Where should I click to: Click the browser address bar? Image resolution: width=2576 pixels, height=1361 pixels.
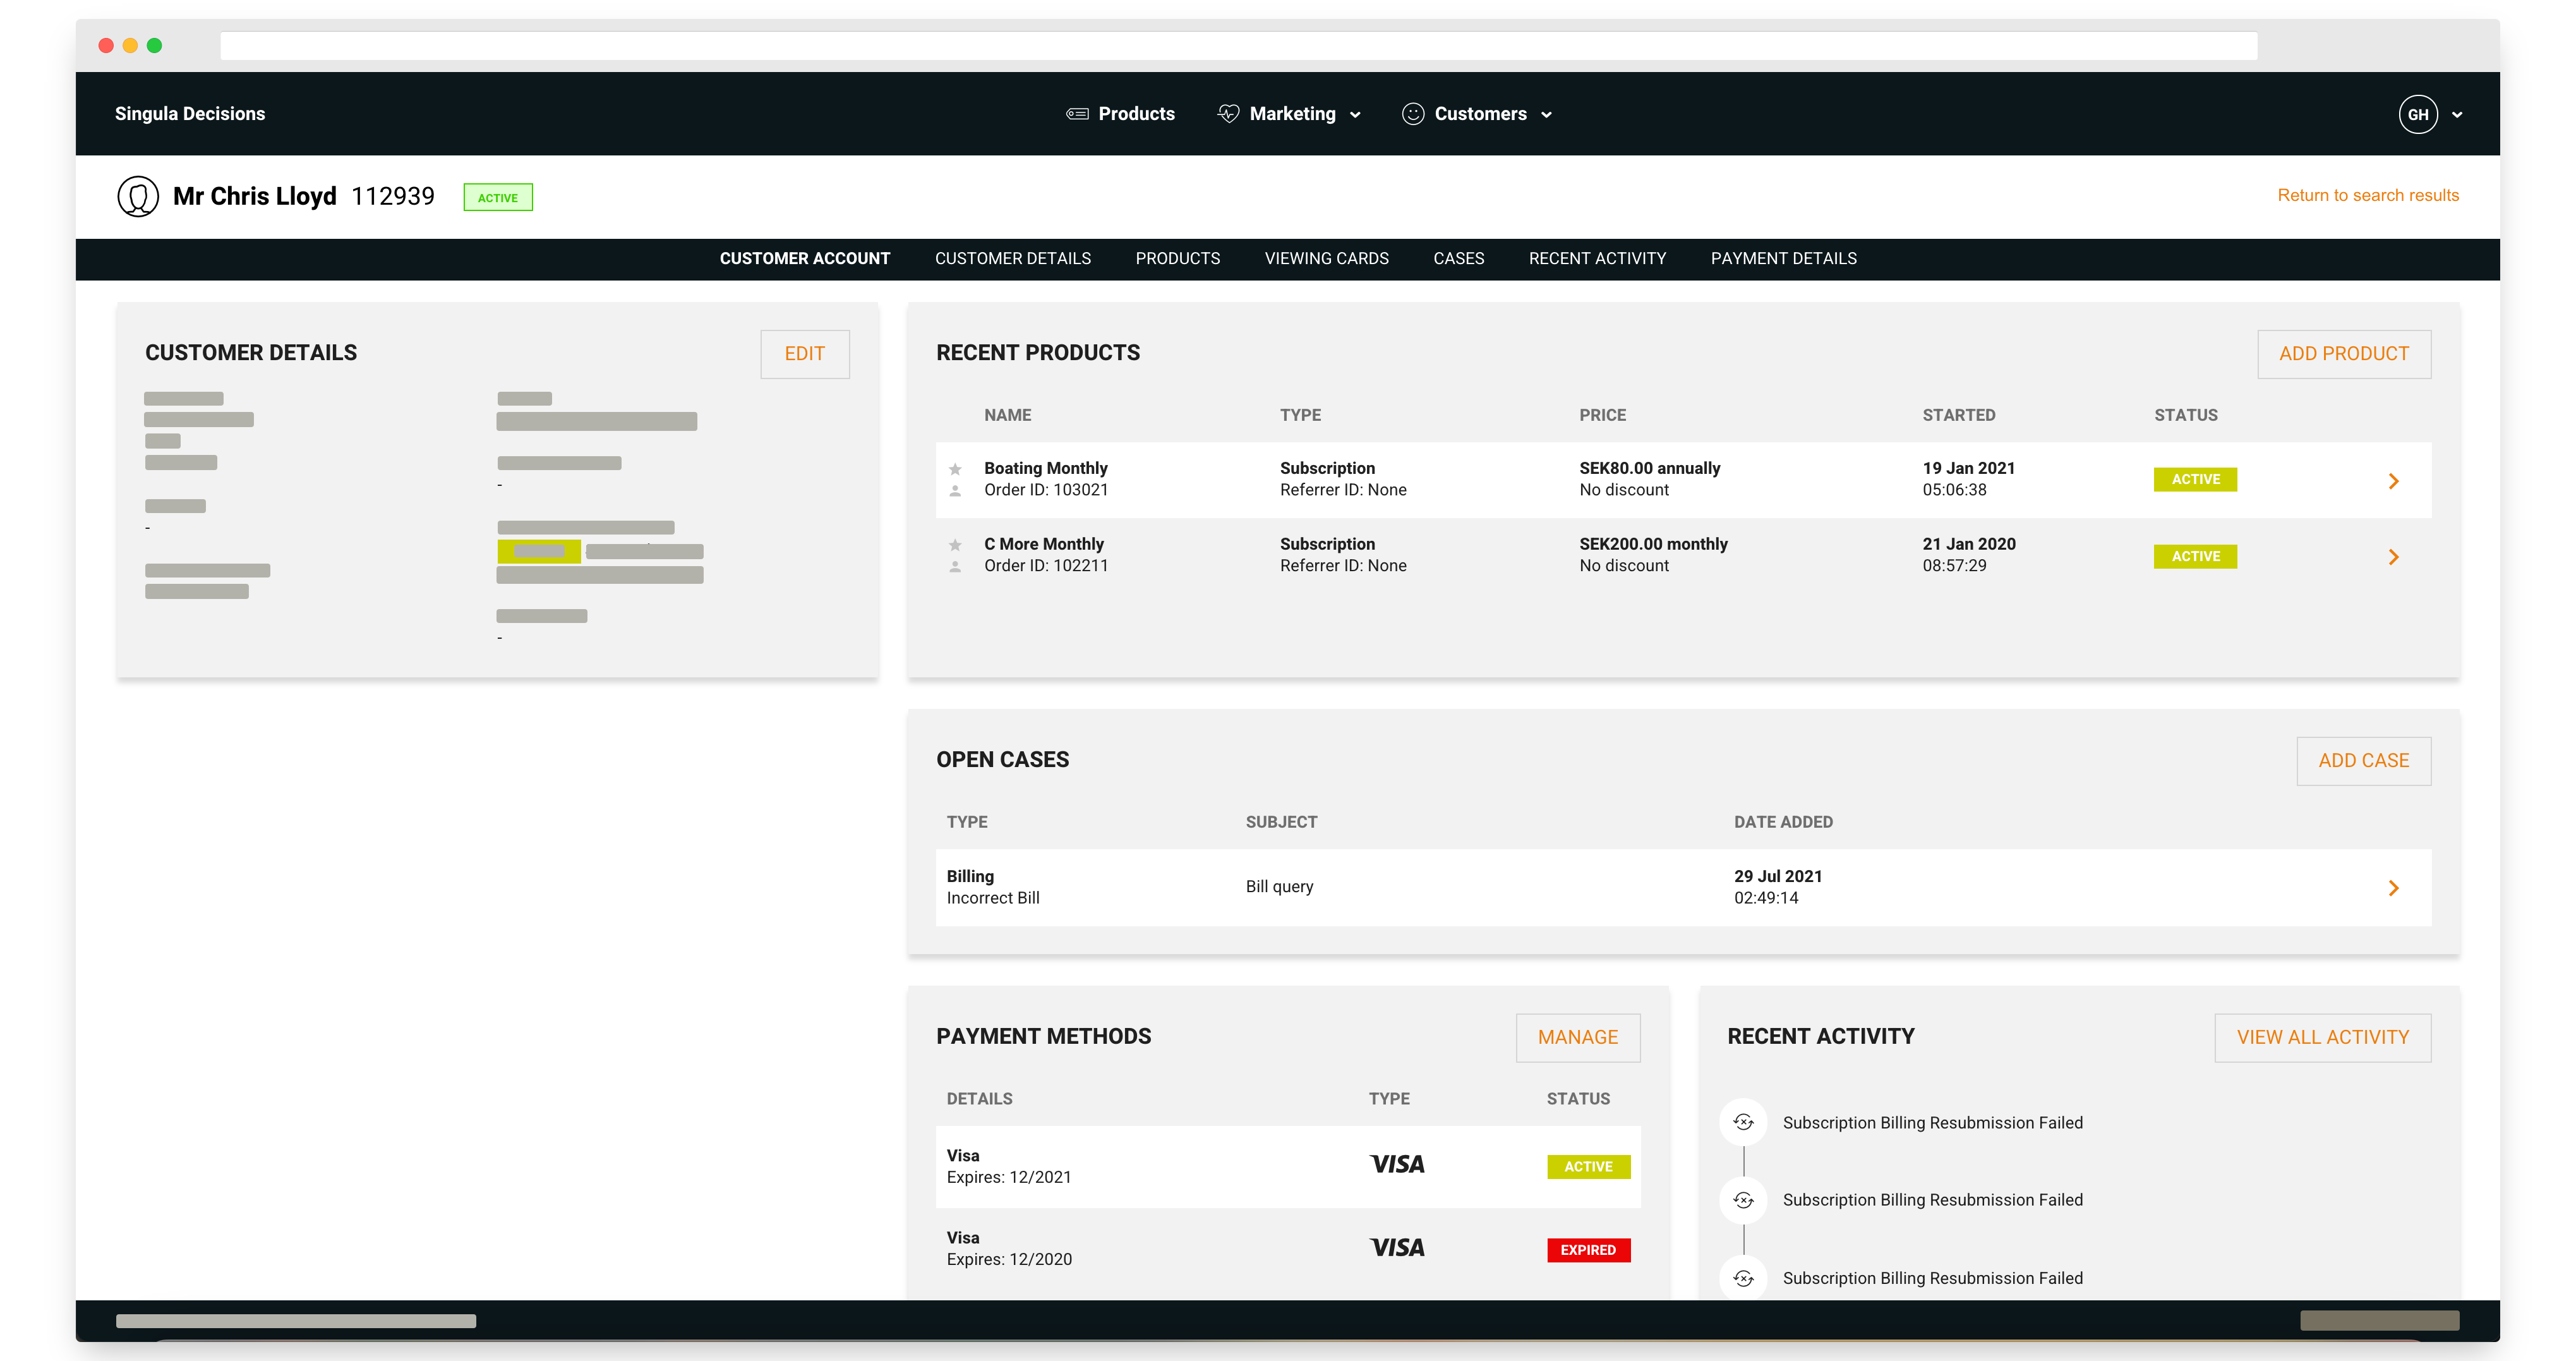[1238, 45]
